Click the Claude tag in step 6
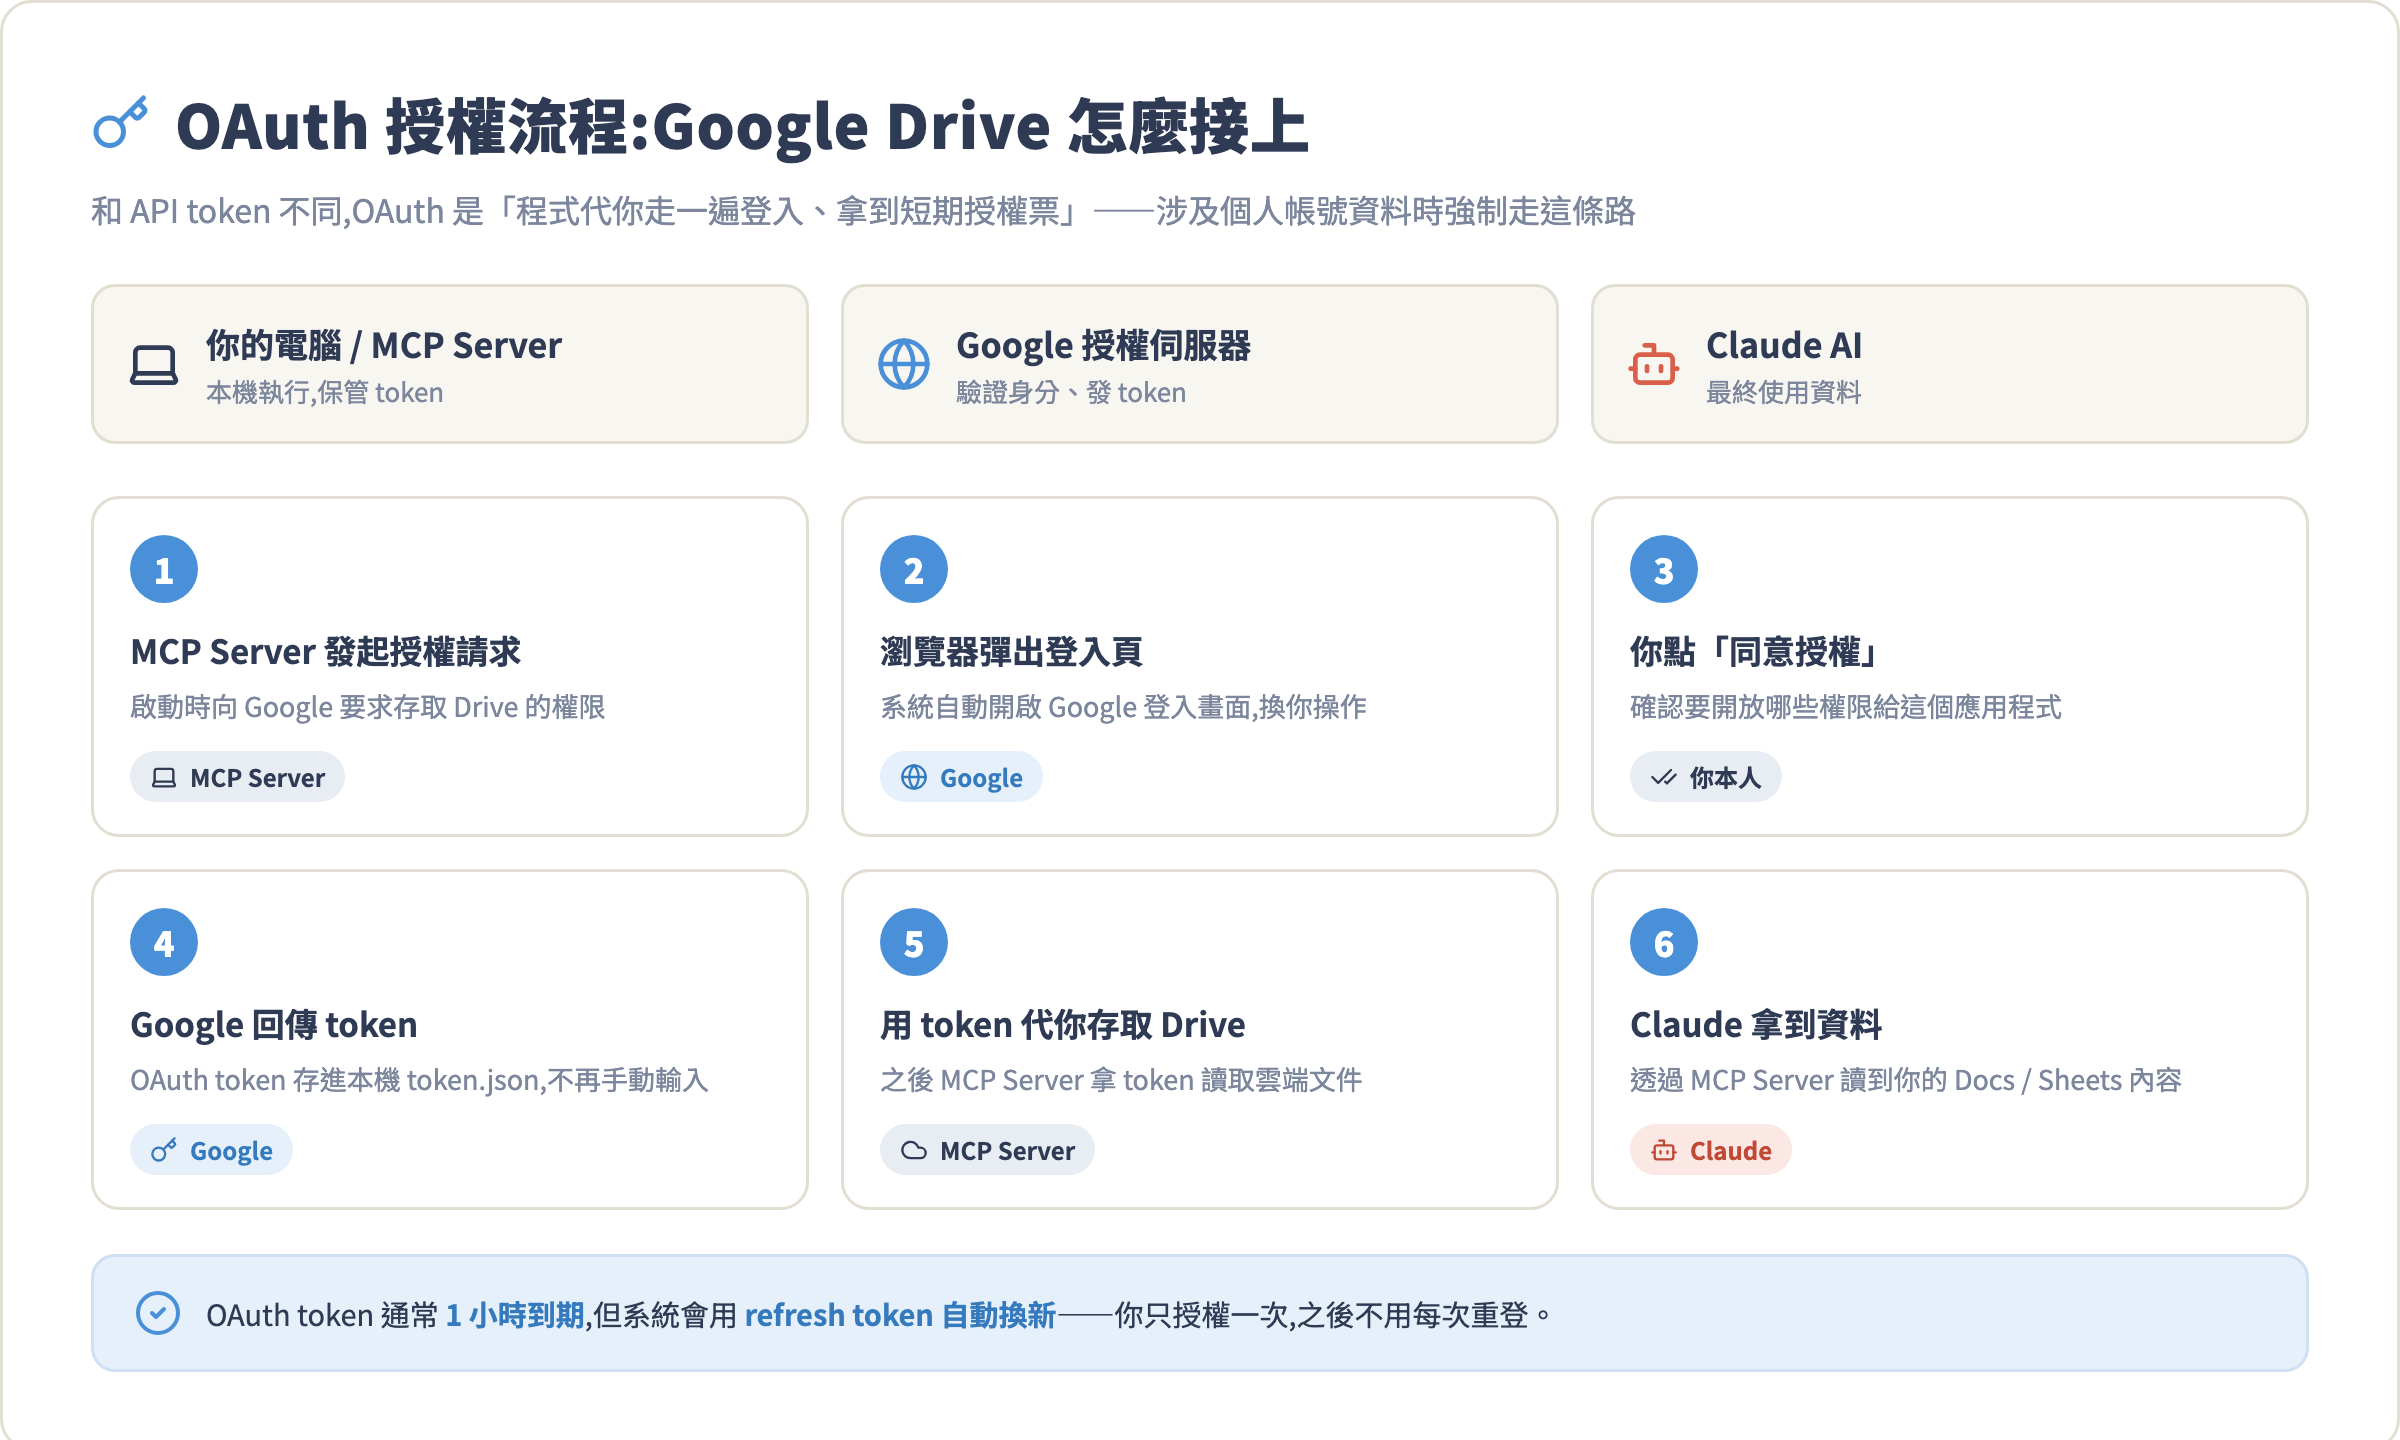 click(x=1711, y=1150)
